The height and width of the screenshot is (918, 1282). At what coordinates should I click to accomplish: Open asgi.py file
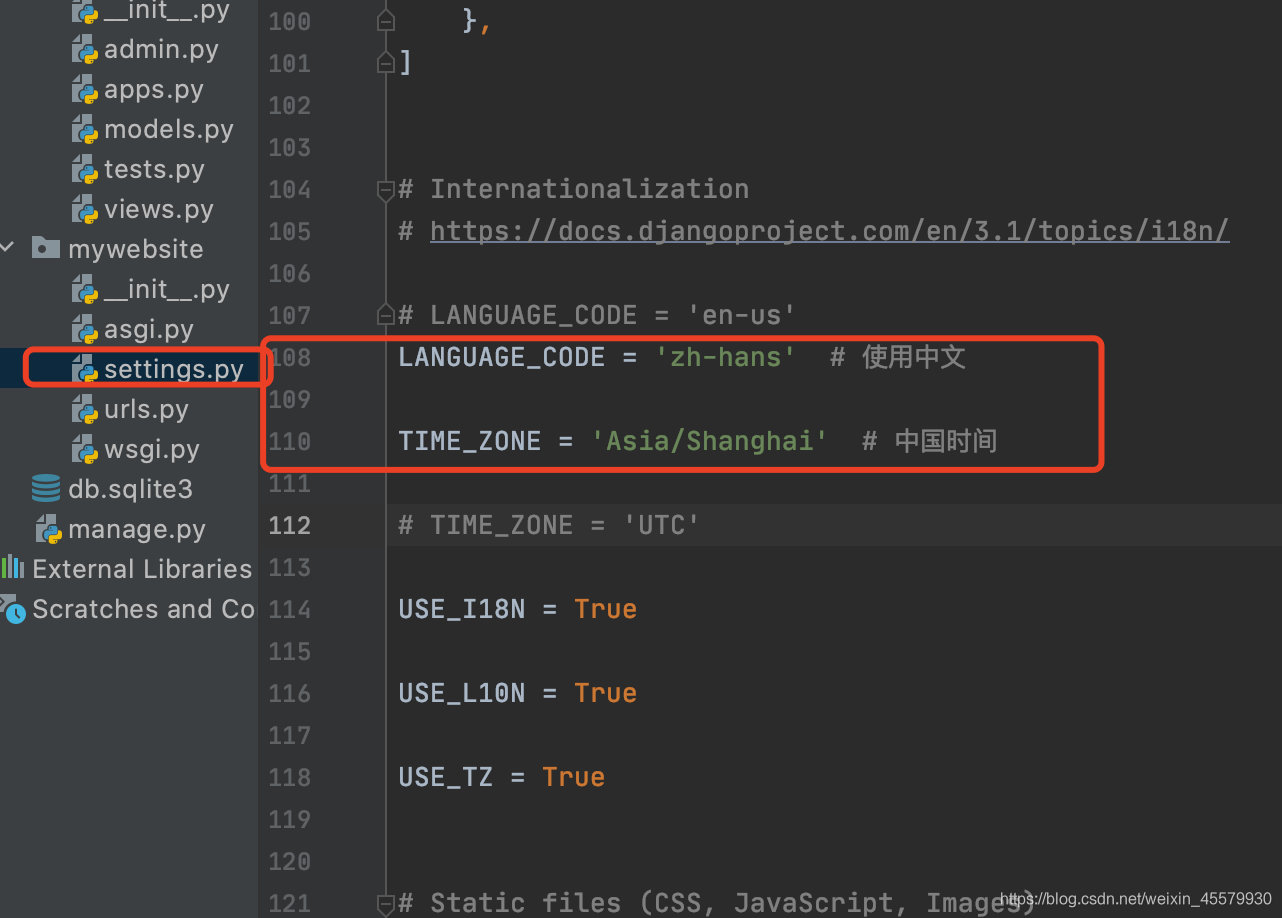149,330
